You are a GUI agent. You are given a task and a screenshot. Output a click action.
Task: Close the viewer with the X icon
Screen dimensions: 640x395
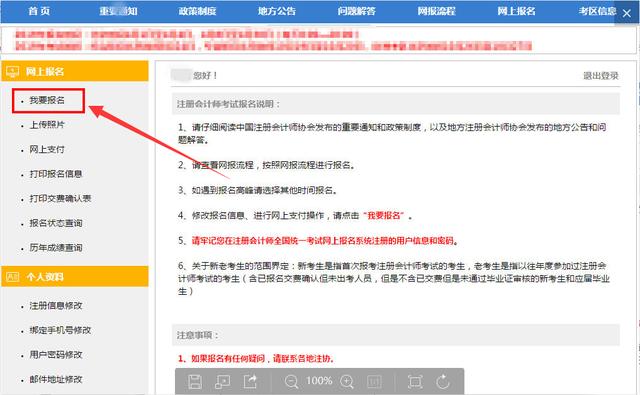627,13
